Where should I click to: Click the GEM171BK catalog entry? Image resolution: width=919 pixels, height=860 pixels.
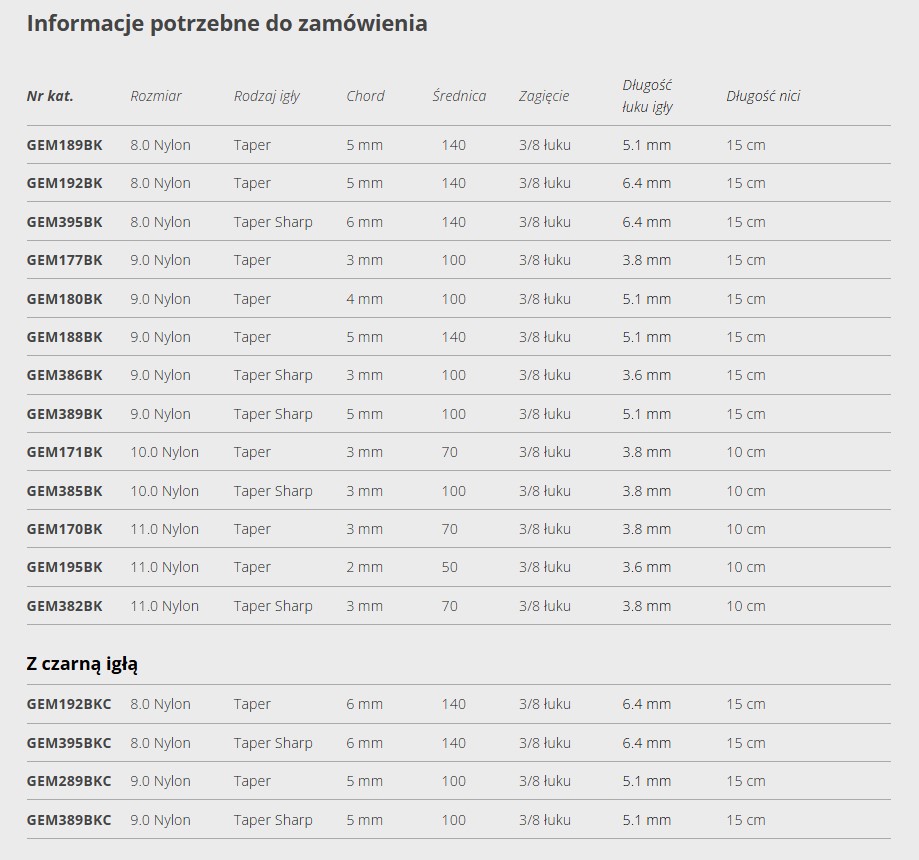(x=64, y=452)
